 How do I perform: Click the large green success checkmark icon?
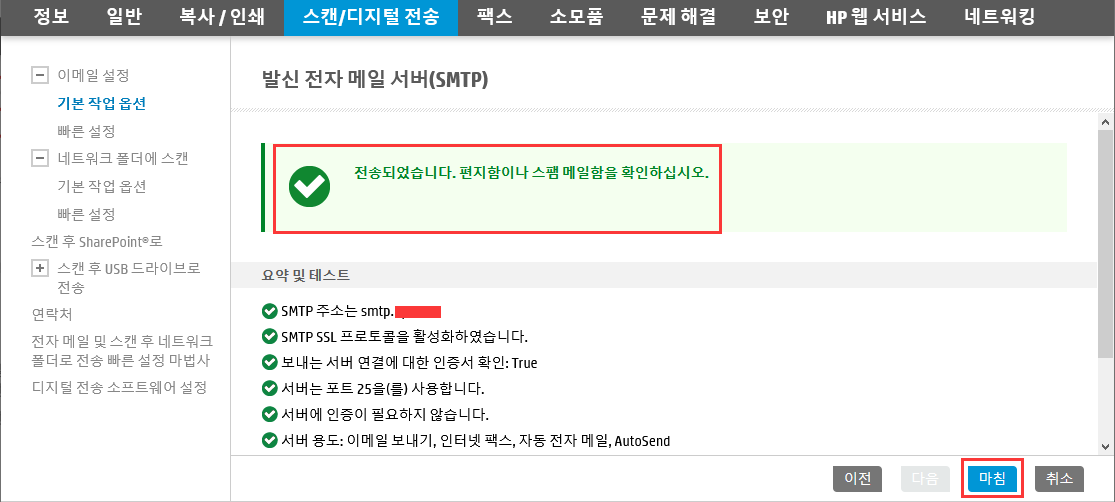coord(309,186)
